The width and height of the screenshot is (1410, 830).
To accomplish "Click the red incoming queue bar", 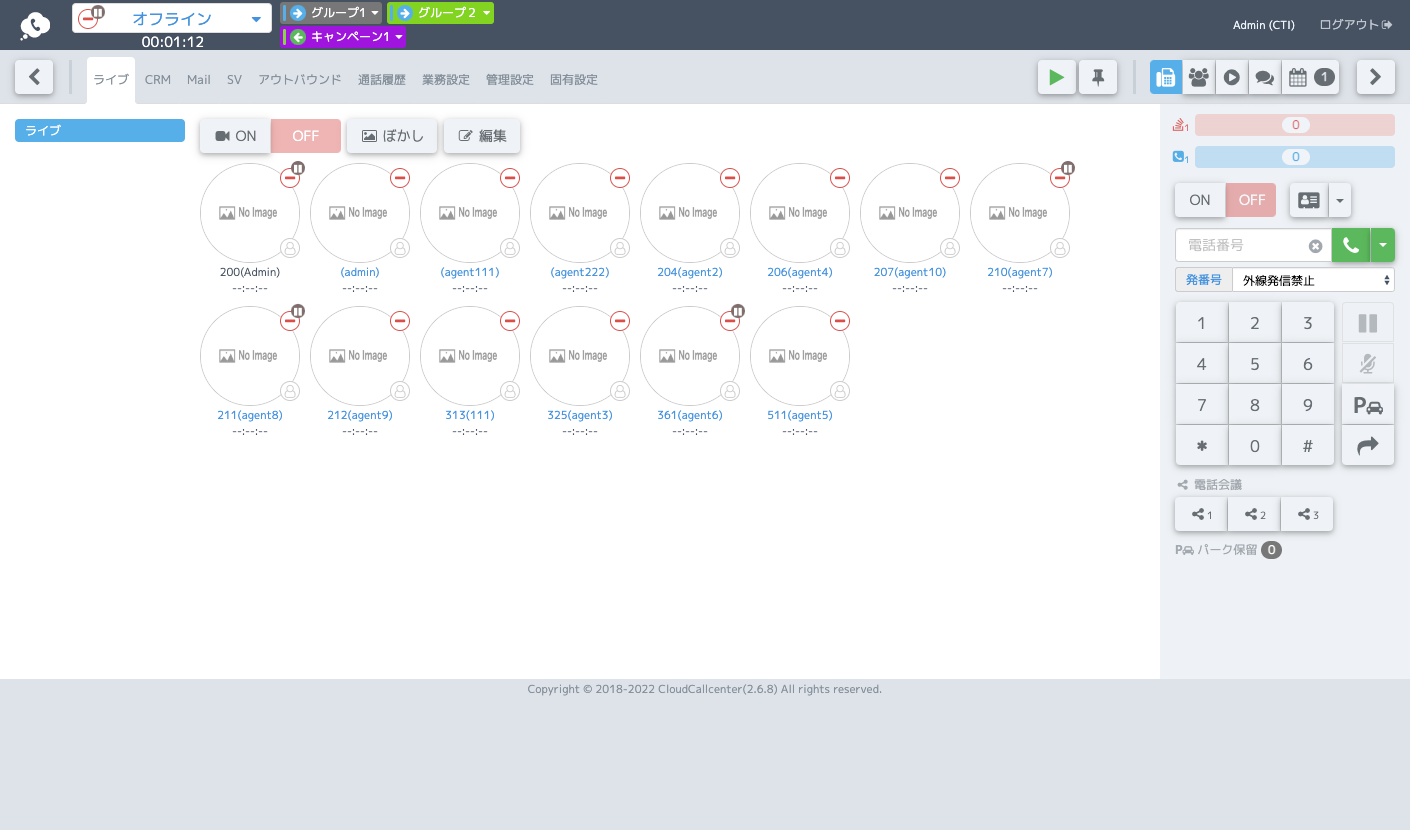I will (x=1295, y=125).
